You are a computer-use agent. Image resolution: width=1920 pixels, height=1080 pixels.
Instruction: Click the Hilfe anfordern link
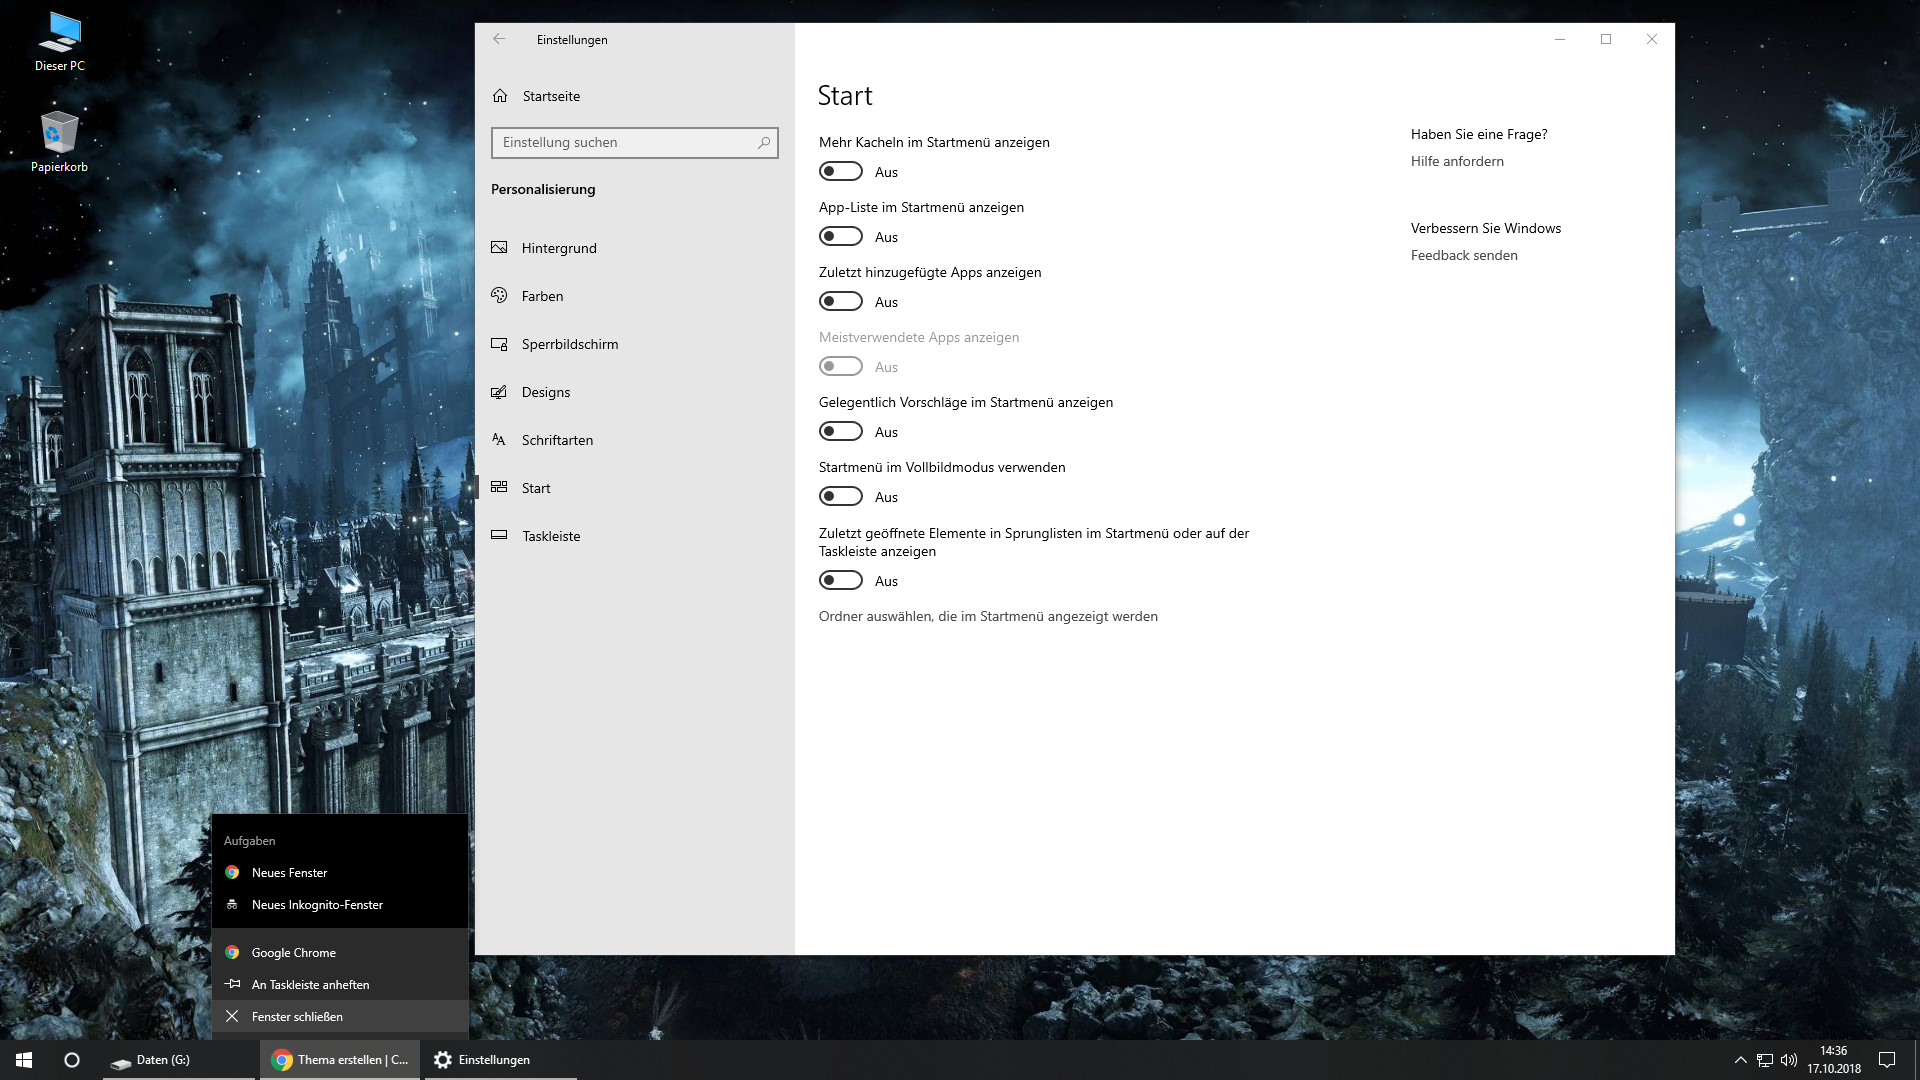(1457, 161)
